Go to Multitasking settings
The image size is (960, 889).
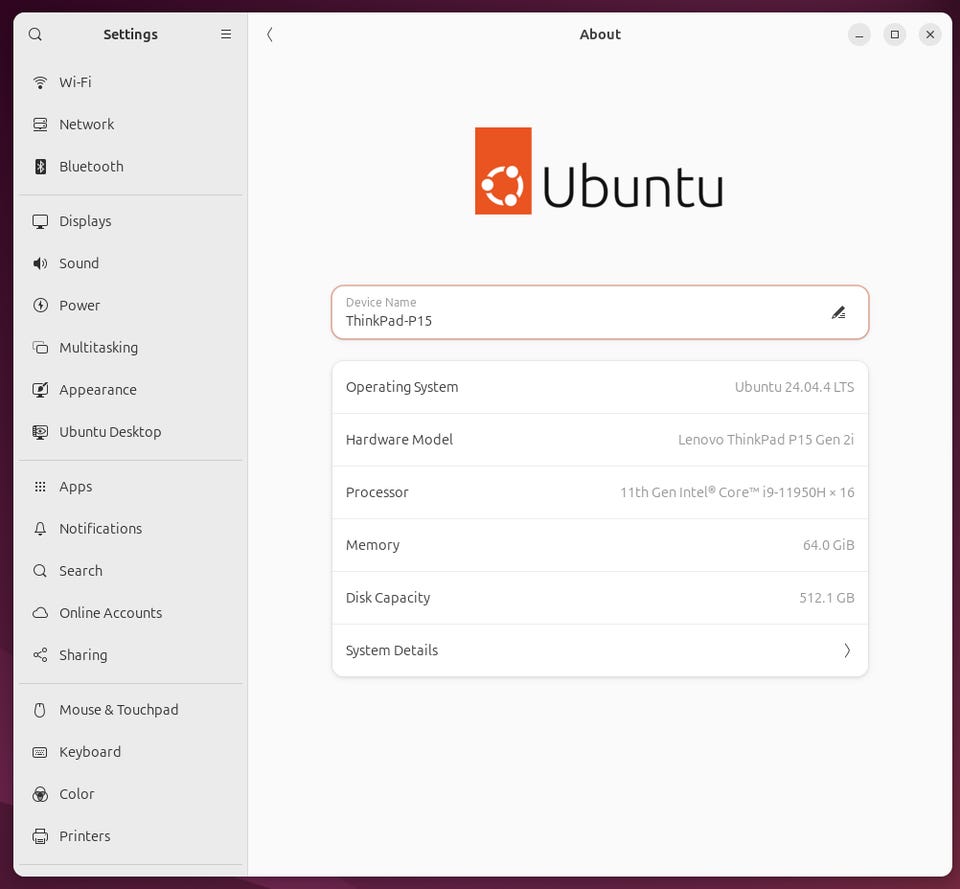point(131,348)
